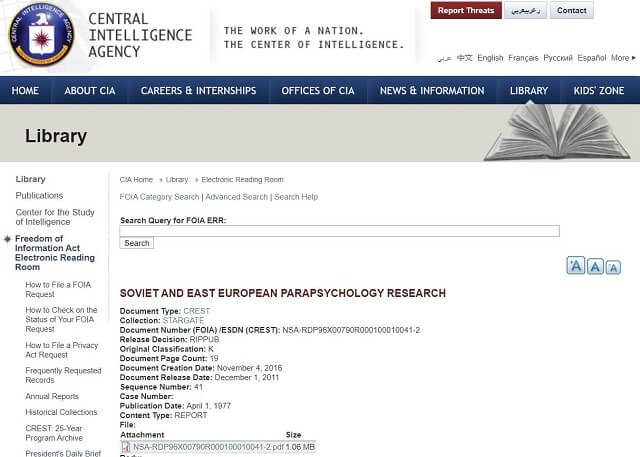Open News & Information menu
This screenshot has height=457, width=640.
tap(432, 91)
